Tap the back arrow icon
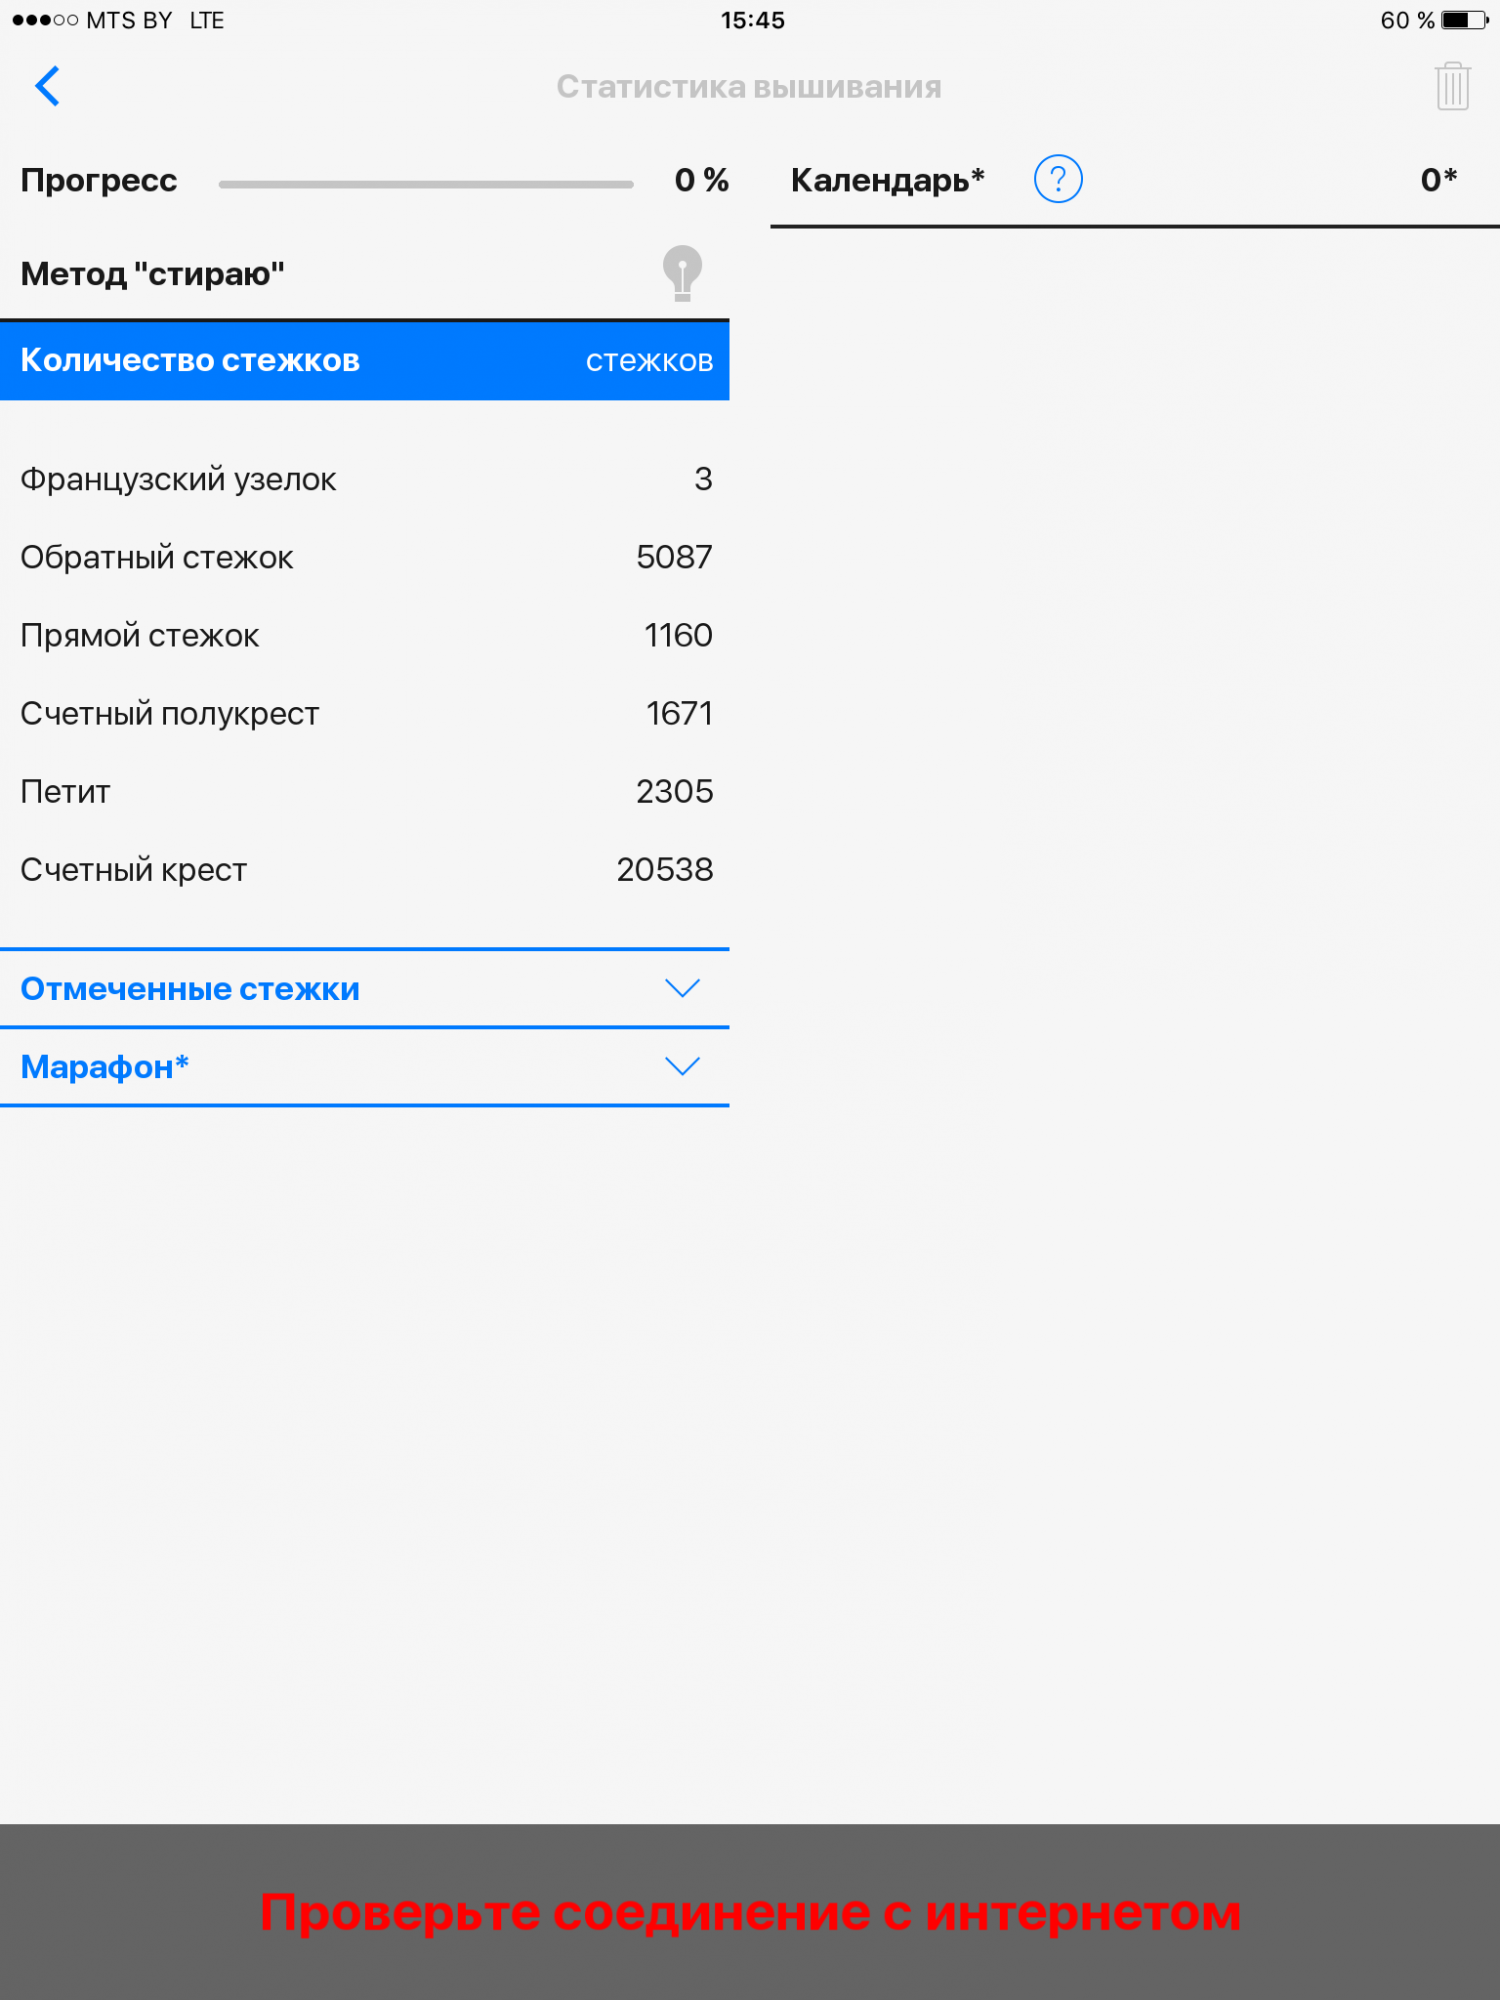The width and height of the screenshot is (1500, 2000). click(x=47, y=86)
